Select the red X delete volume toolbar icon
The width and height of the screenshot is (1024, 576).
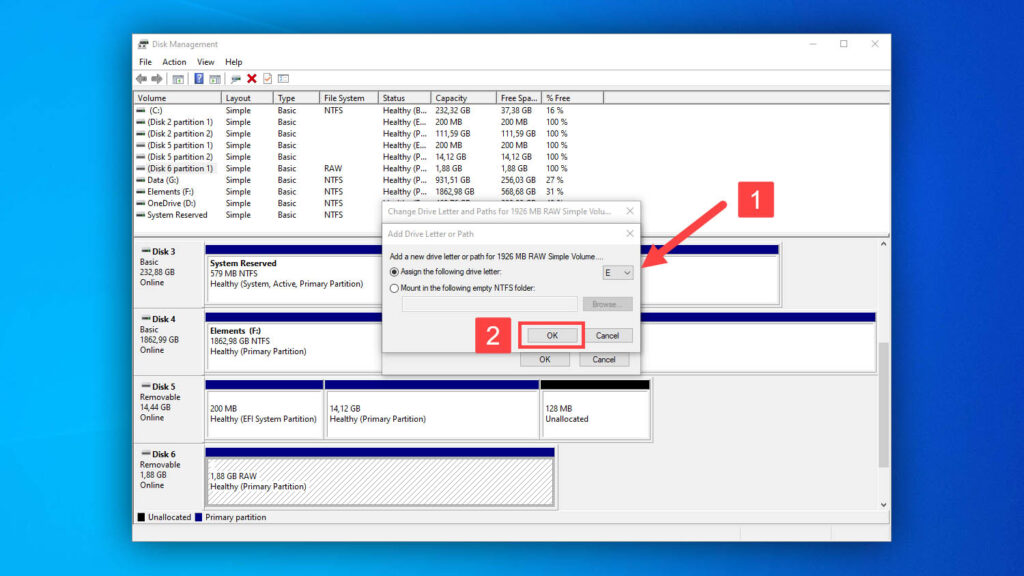(x=251, y=78)
